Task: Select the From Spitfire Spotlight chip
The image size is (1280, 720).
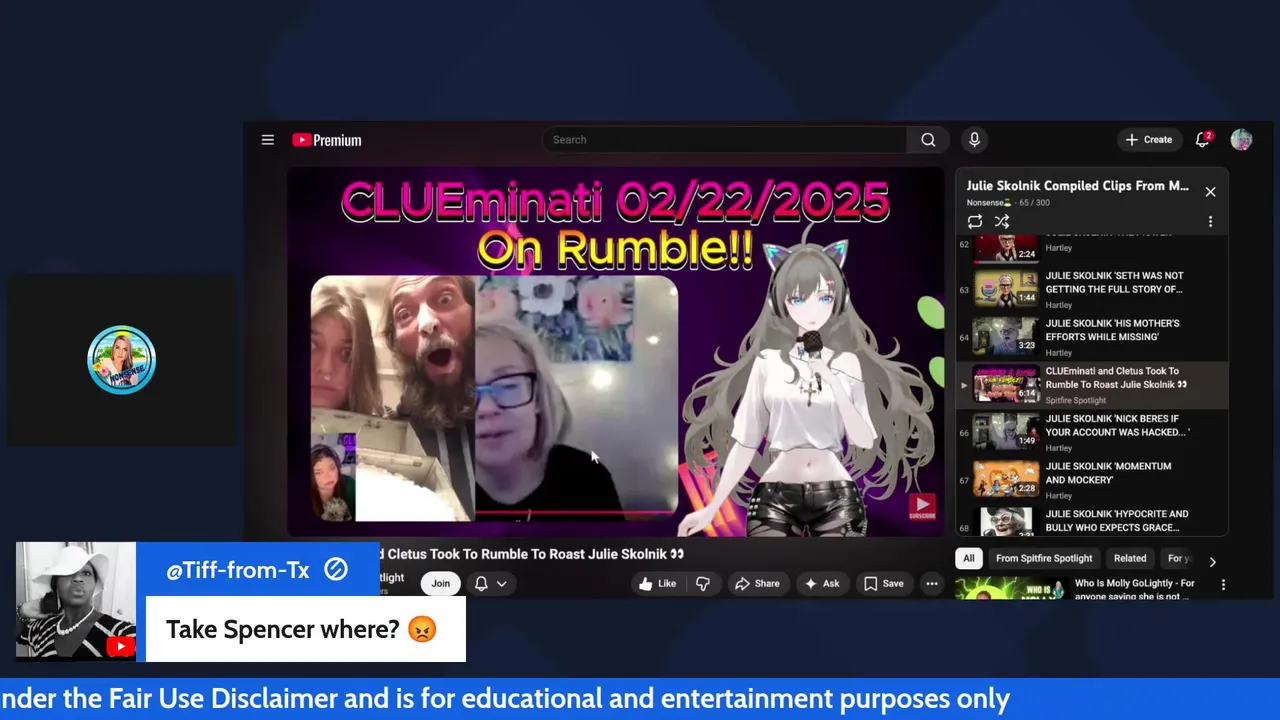Action: pyautogui.click(x=1044, y=558)
